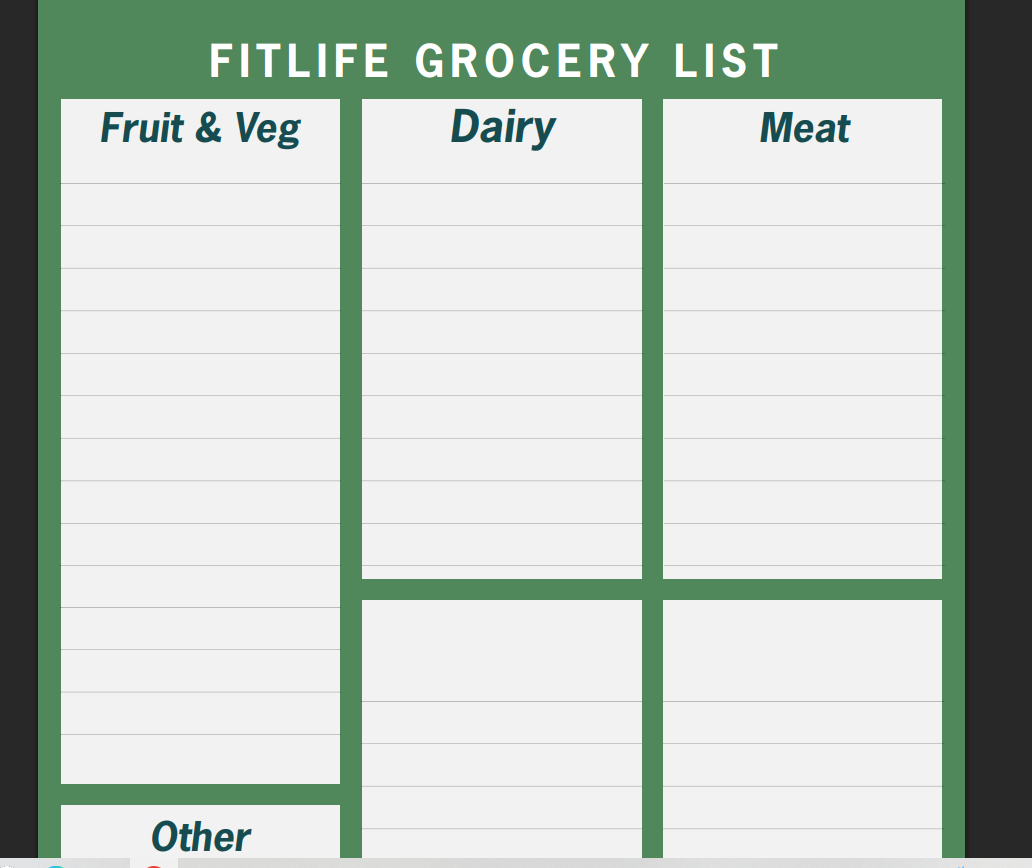Click the last row of Fruit & Veg box
Viewport: 1032px width, 868px height.
click(200, 759)
